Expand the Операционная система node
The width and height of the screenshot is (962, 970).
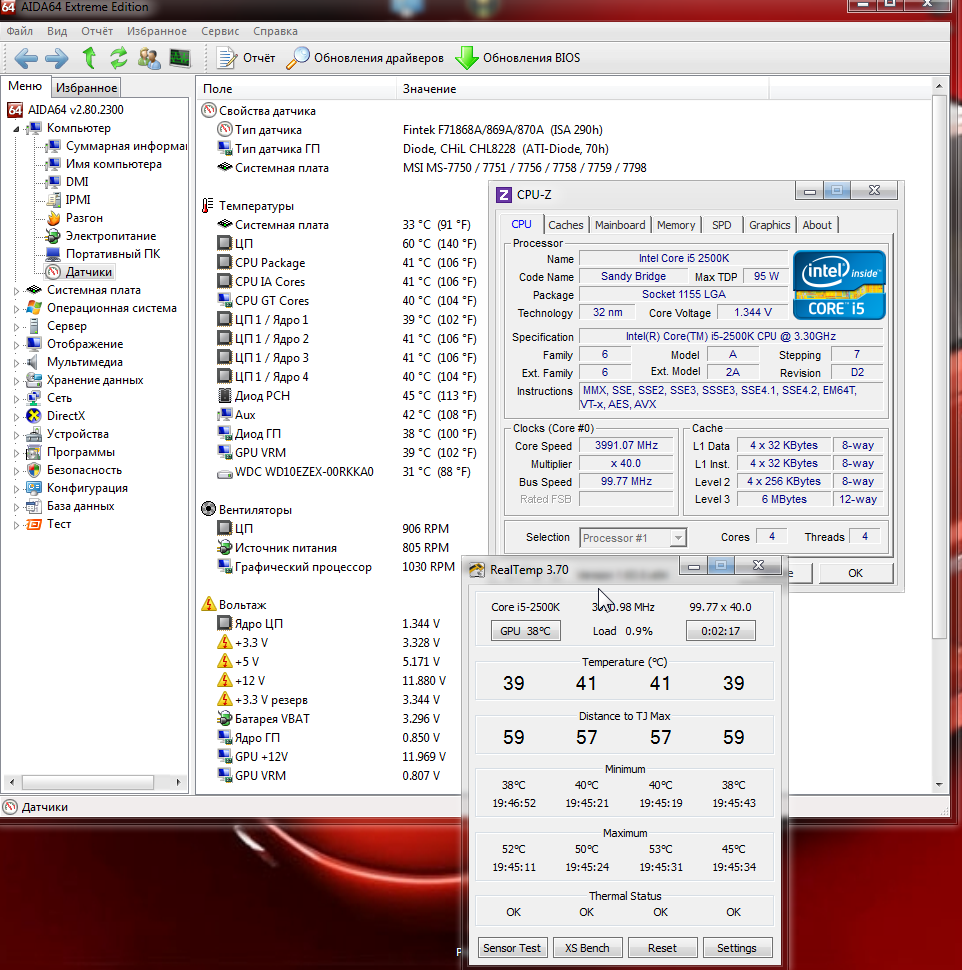point(17,308)
